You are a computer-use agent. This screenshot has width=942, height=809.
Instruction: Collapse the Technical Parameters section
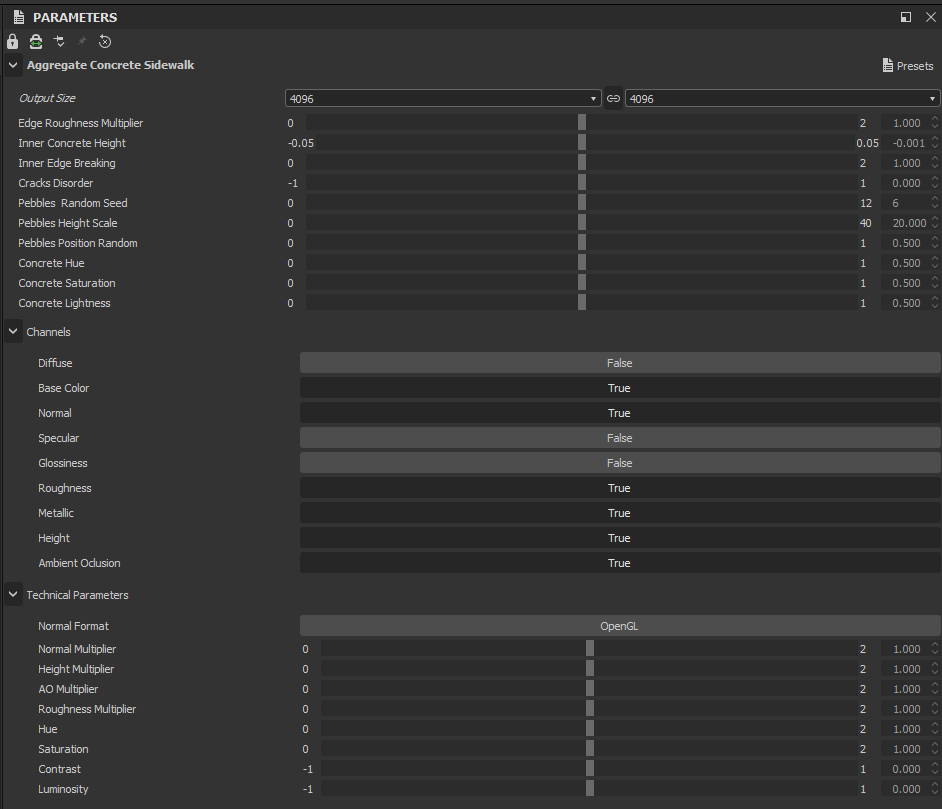13,595
